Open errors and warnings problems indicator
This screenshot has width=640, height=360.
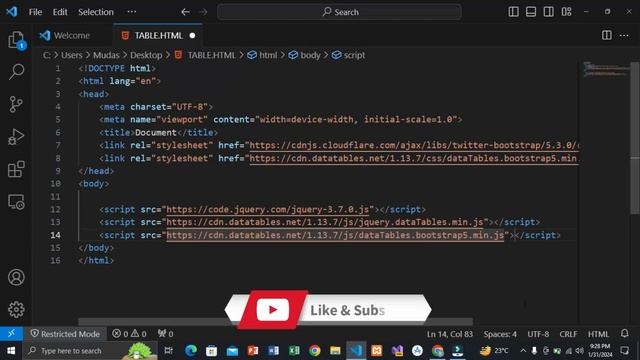pyautogui.click(x=129, y=334)
